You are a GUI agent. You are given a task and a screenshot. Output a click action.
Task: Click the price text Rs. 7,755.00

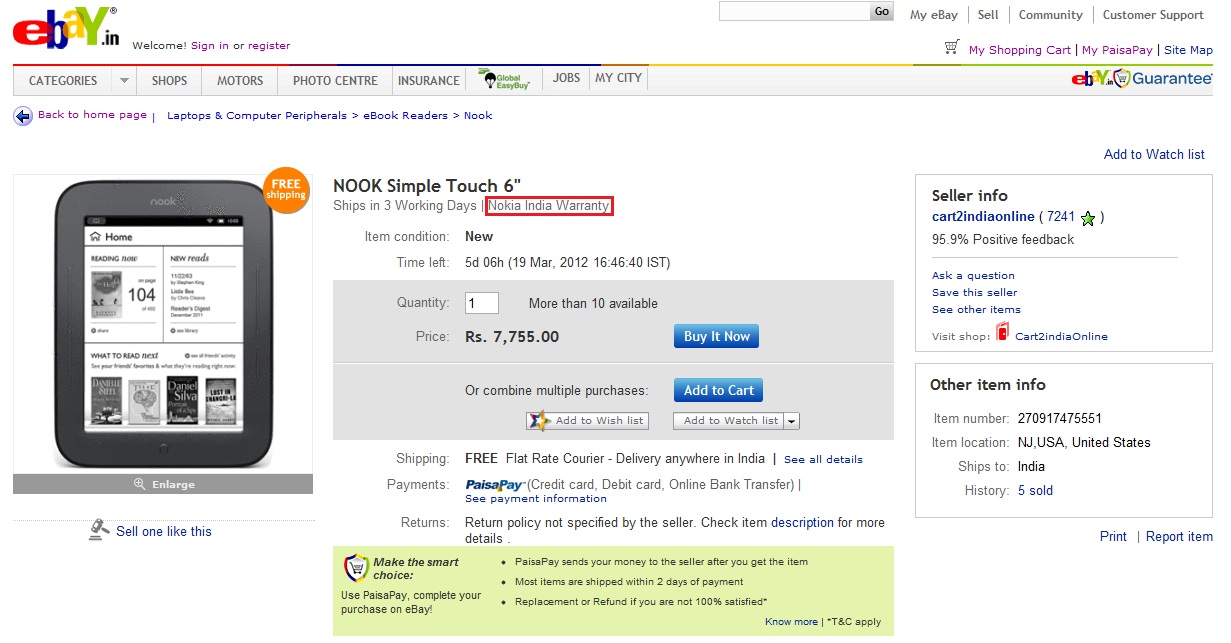(x=512, y=337)
